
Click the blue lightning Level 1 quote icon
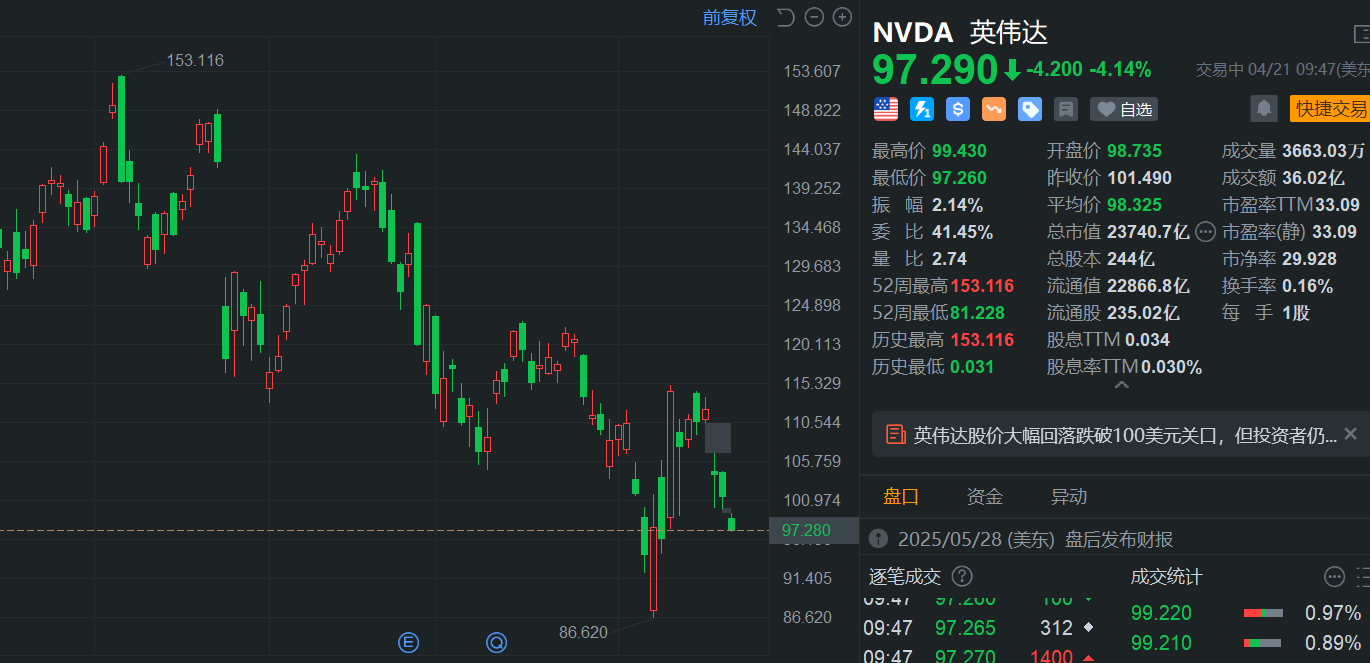(922, 109)
